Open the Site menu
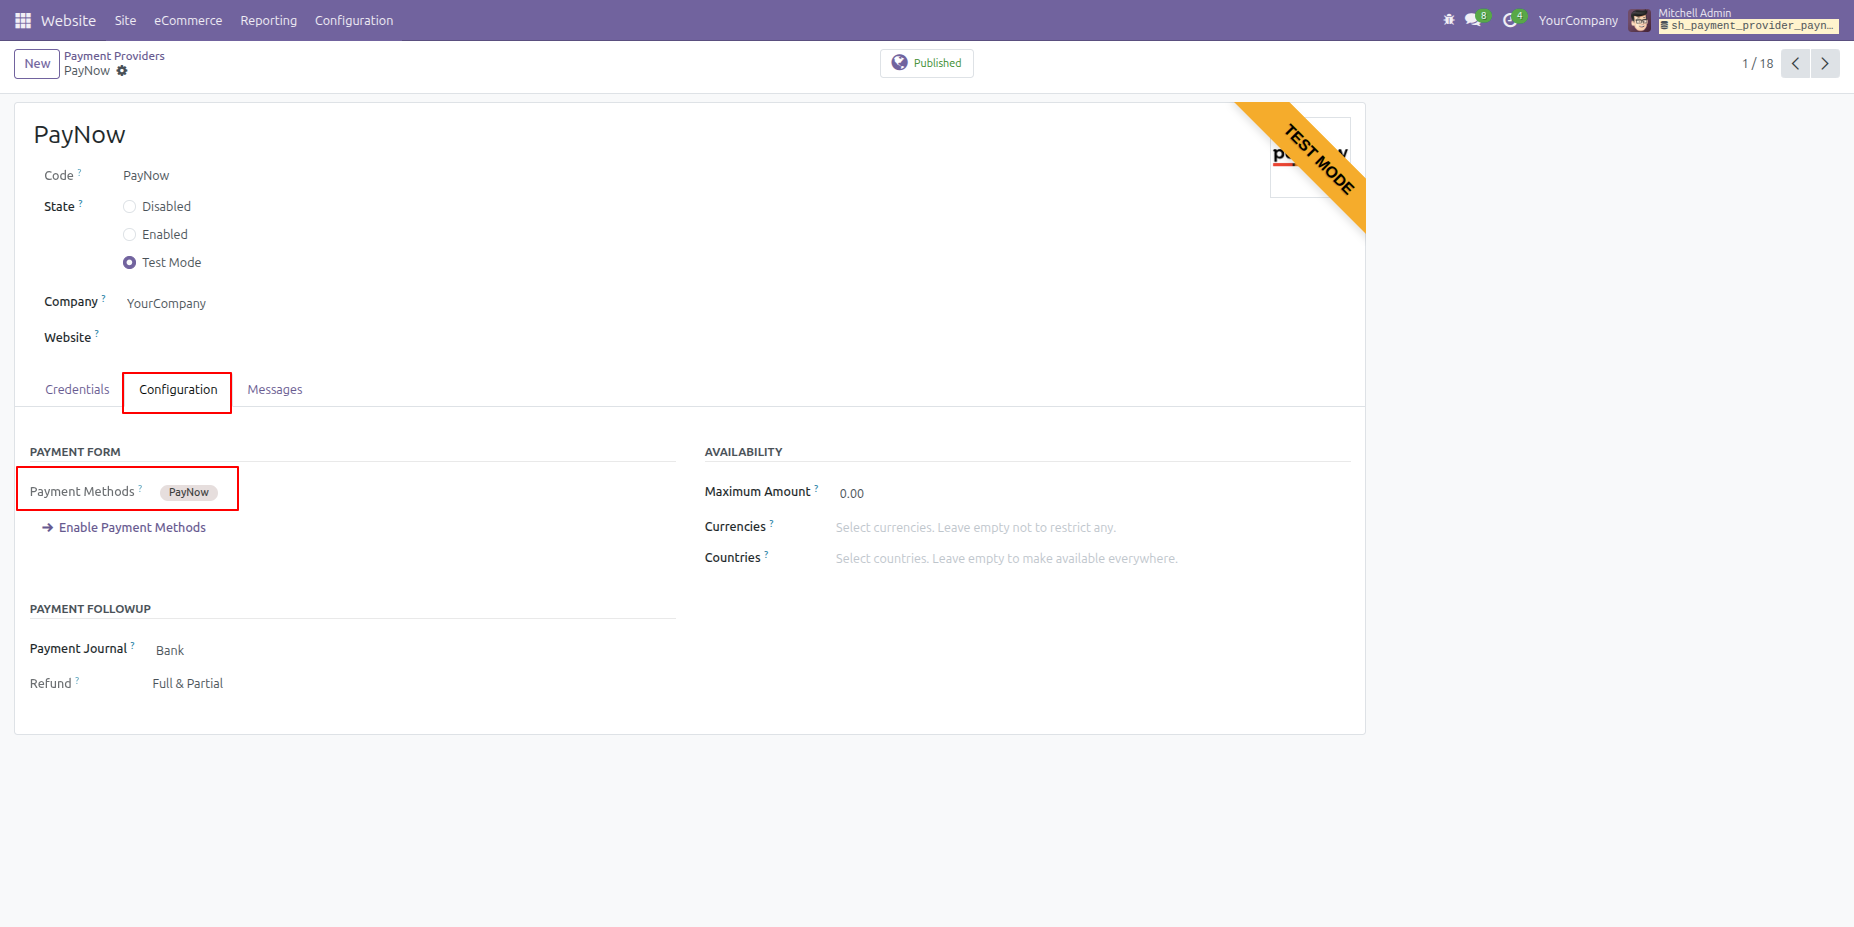This screenshot has width=1854, height=927. [x=125, y=20]
